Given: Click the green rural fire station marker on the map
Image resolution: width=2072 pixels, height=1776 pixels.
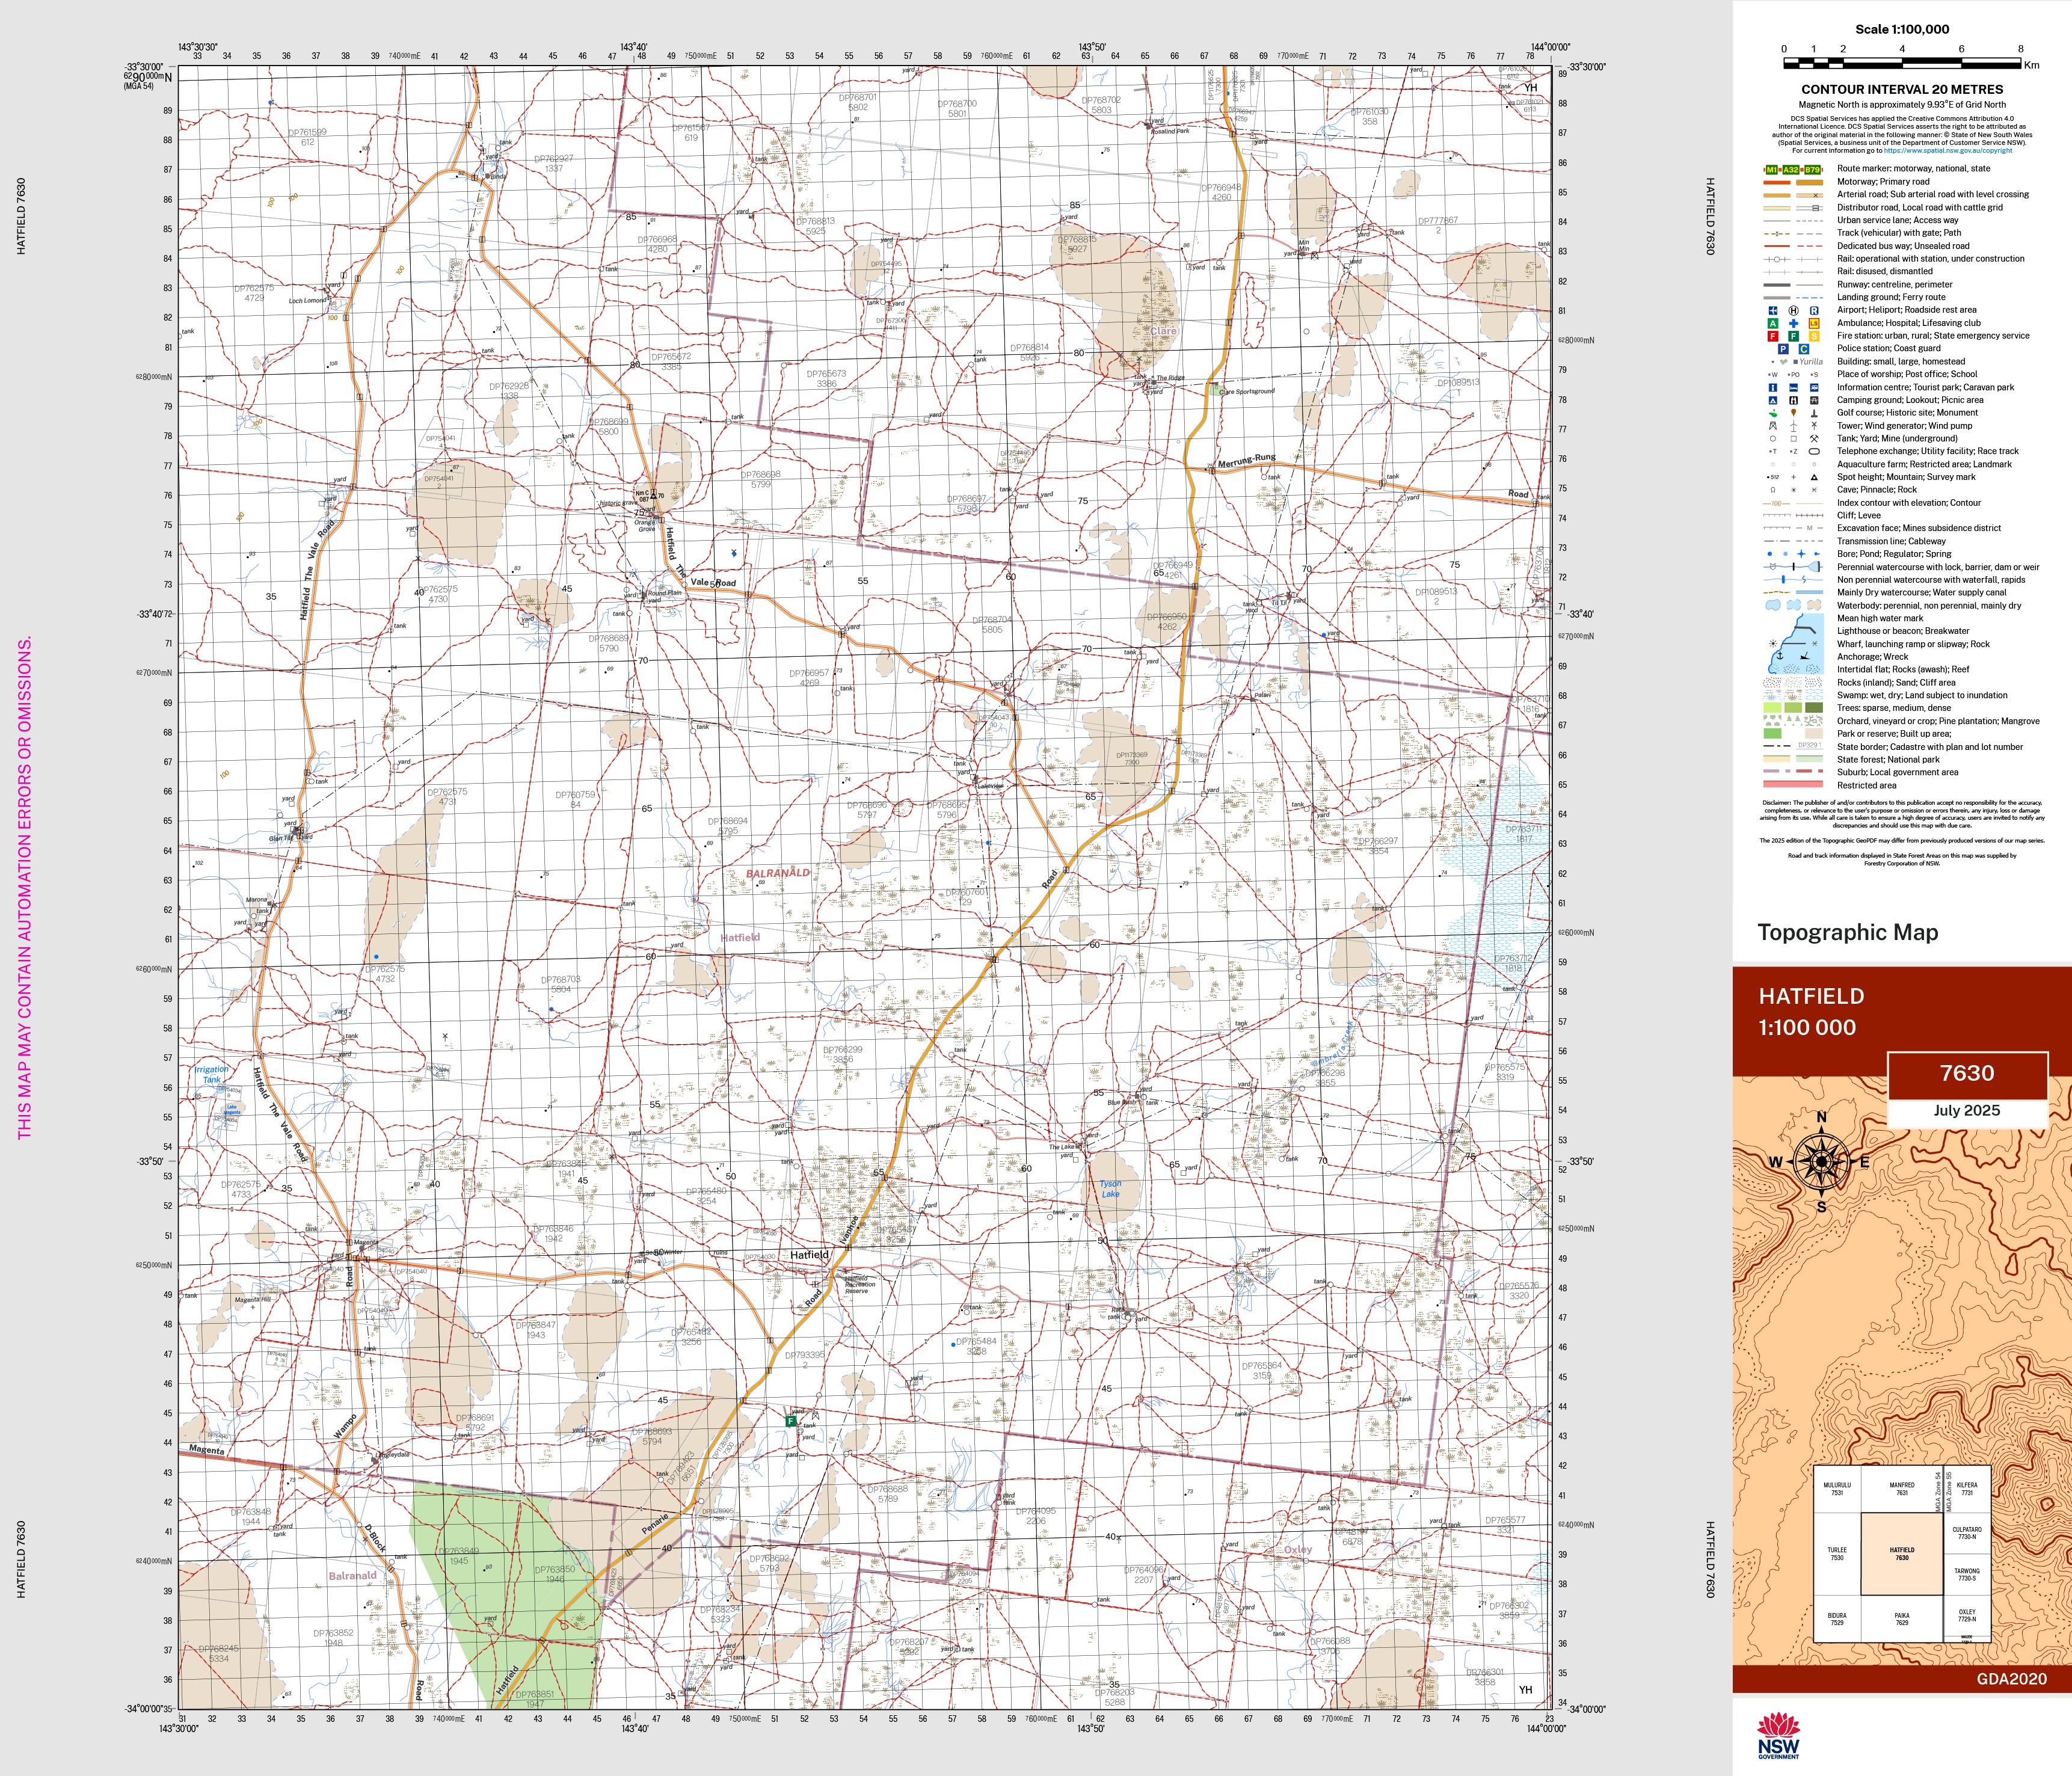Looking at the screenshot, I should (x=791, y=1420).
